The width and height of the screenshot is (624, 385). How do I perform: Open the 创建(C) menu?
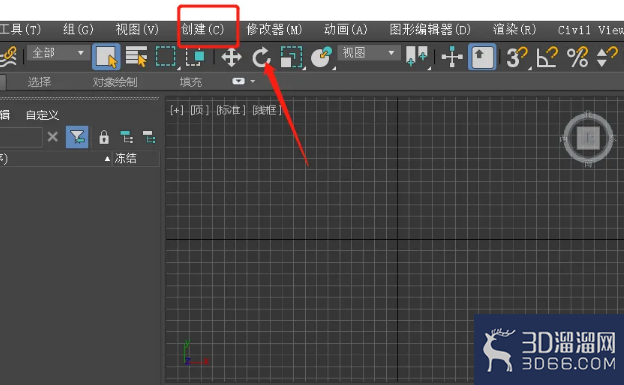click(x=203, y=30)
